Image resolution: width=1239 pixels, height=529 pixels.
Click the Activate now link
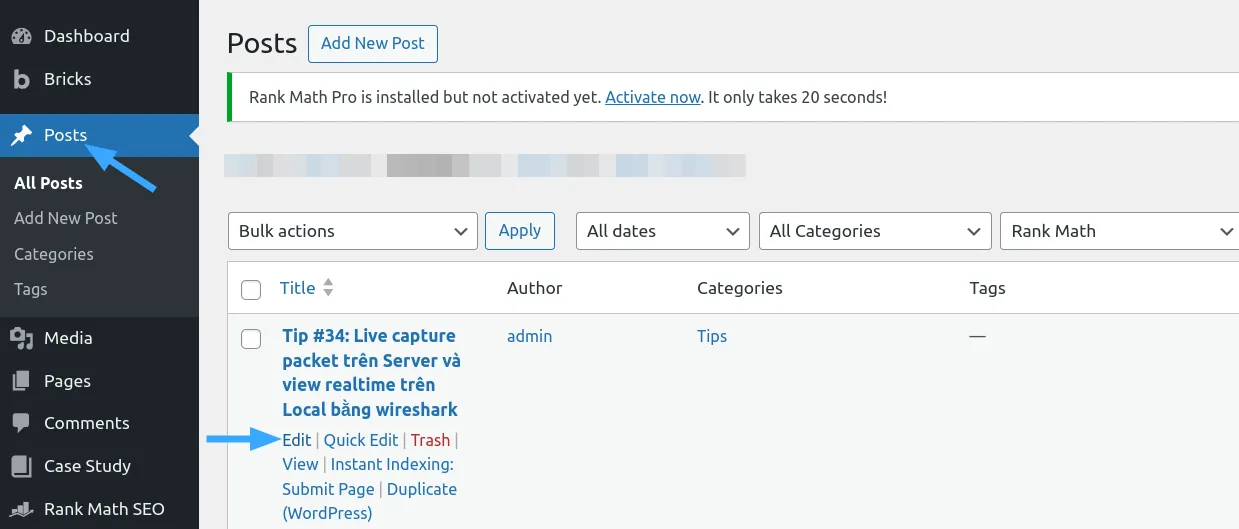[x=652, y=97]
